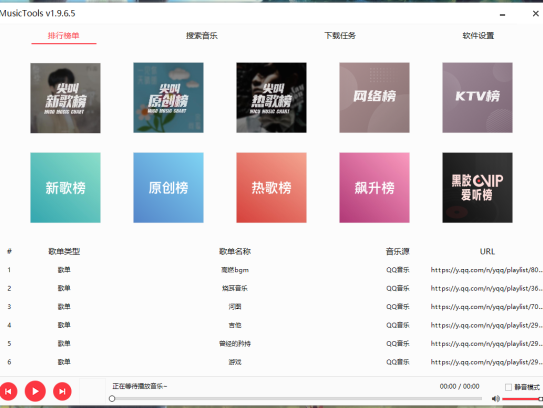Start playback with the play button
The width and height of the screenshot is (543, 408).
coord(35,391)
